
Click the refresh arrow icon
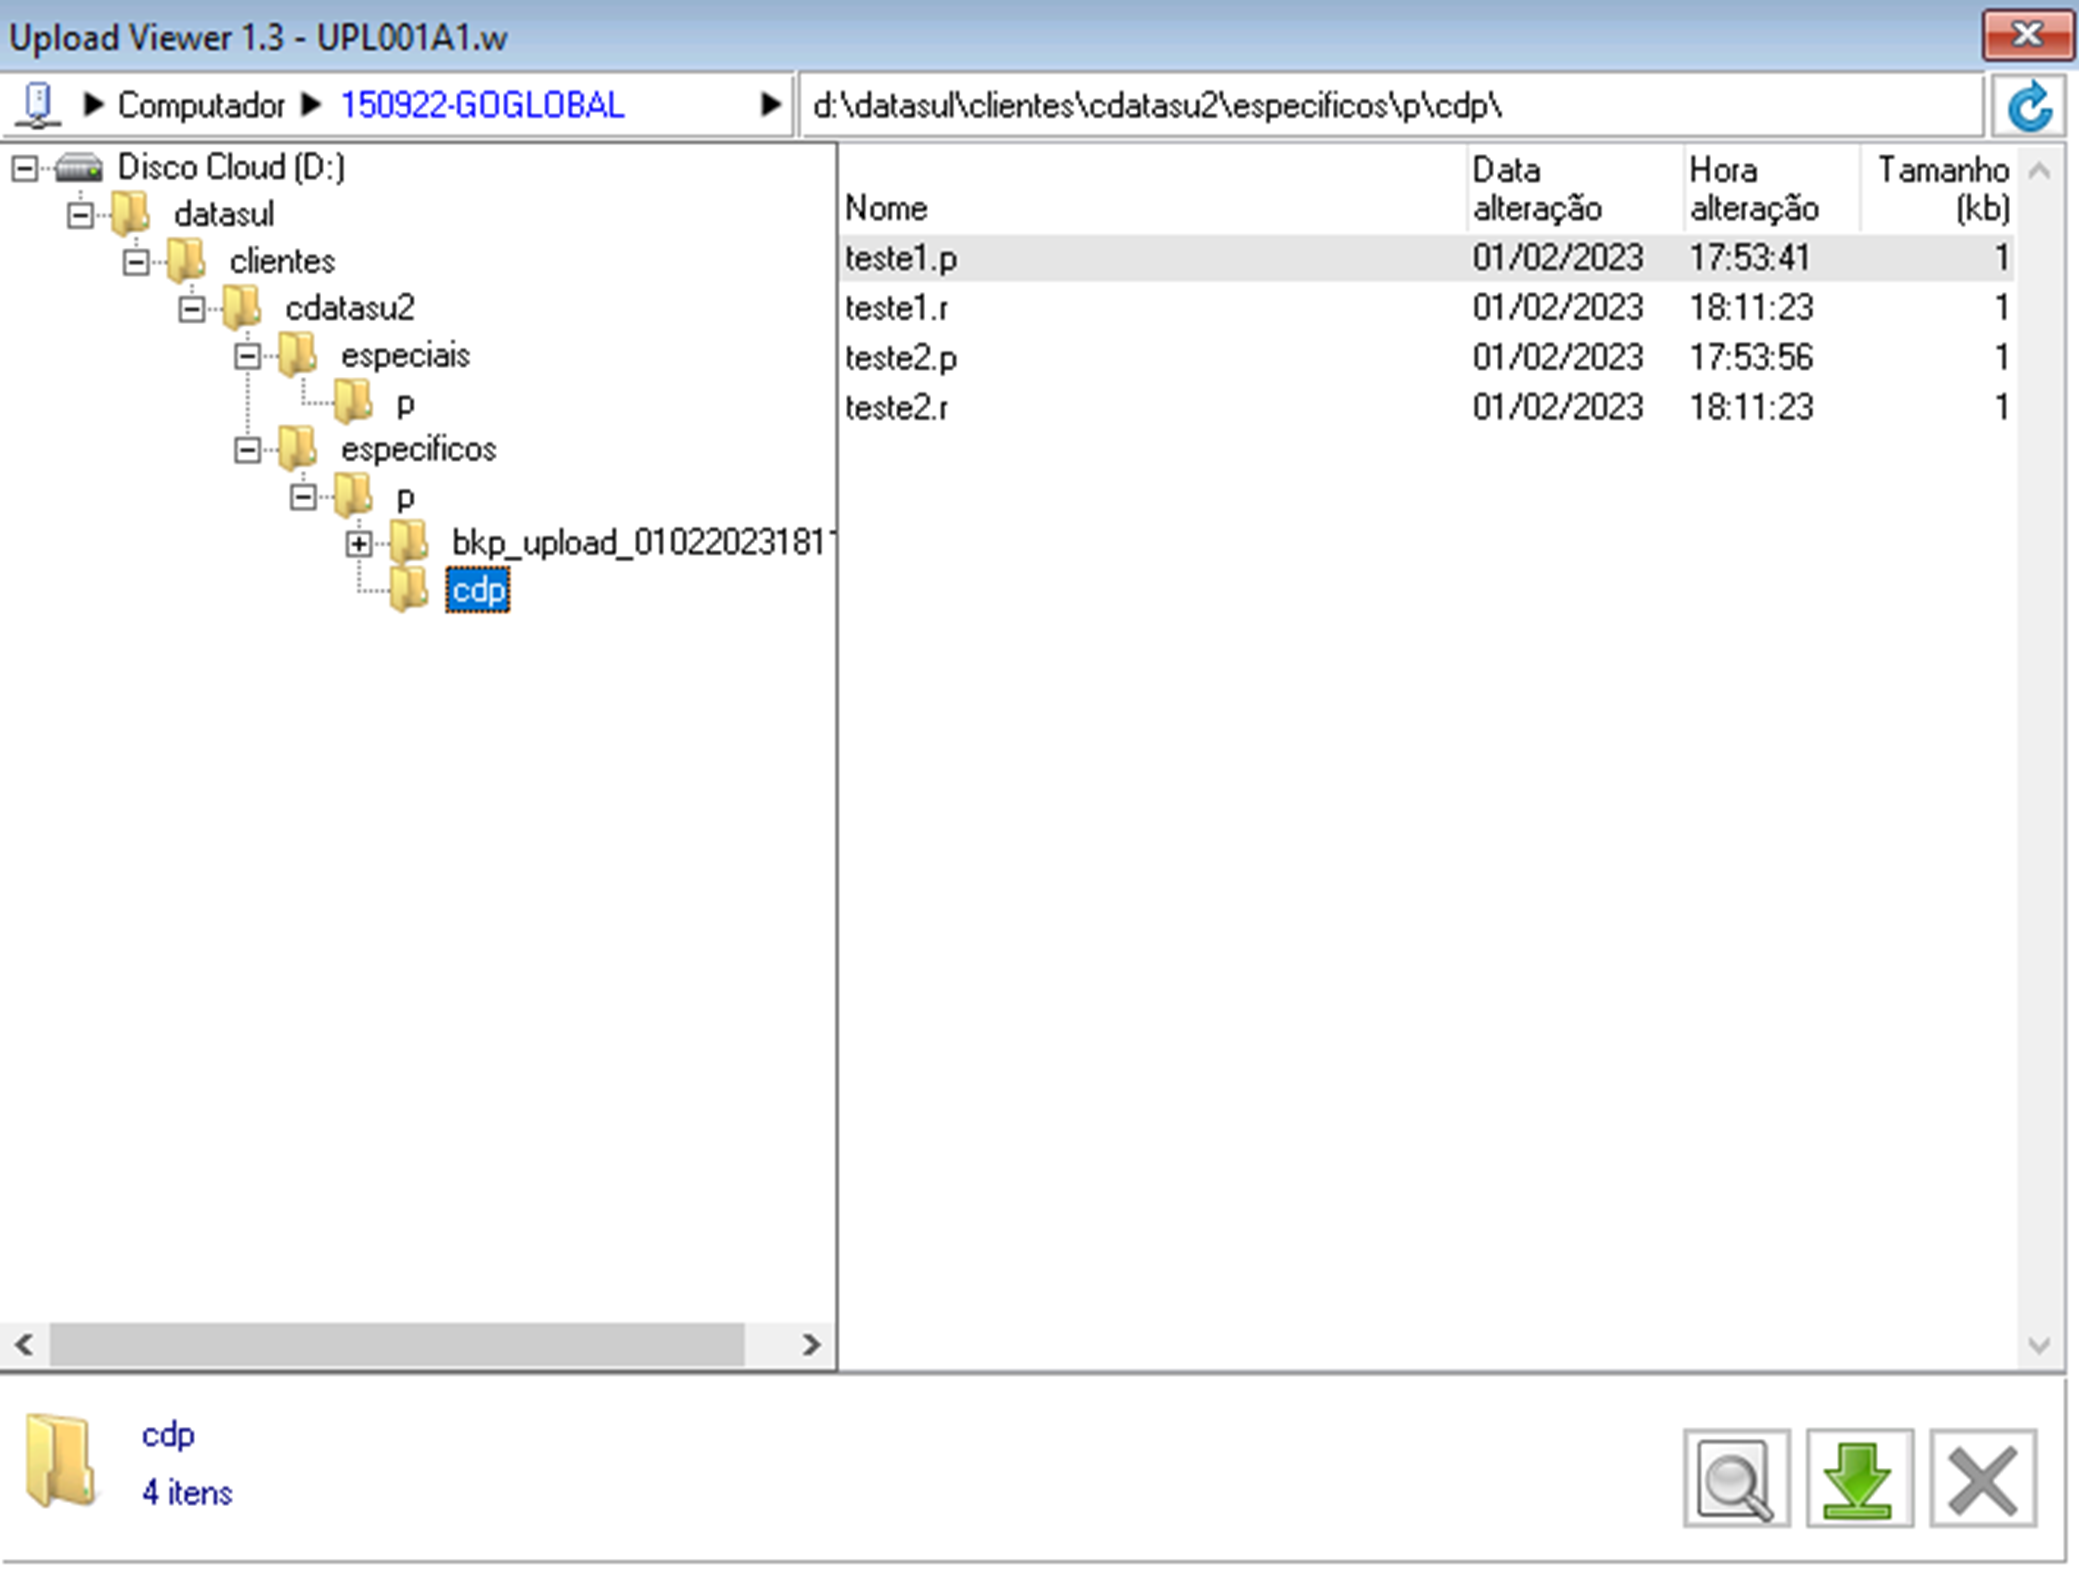pyautogui.click(x=2029, y=106)
